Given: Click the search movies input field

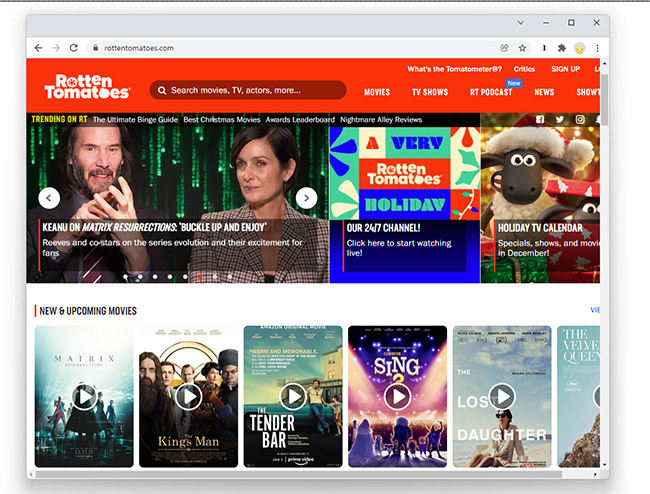Looking at the screenshot, I should tap(248, 90).
